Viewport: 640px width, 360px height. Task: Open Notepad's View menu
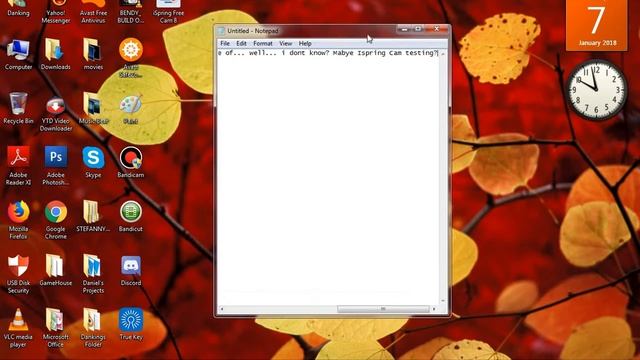click(x=285, y=43)
